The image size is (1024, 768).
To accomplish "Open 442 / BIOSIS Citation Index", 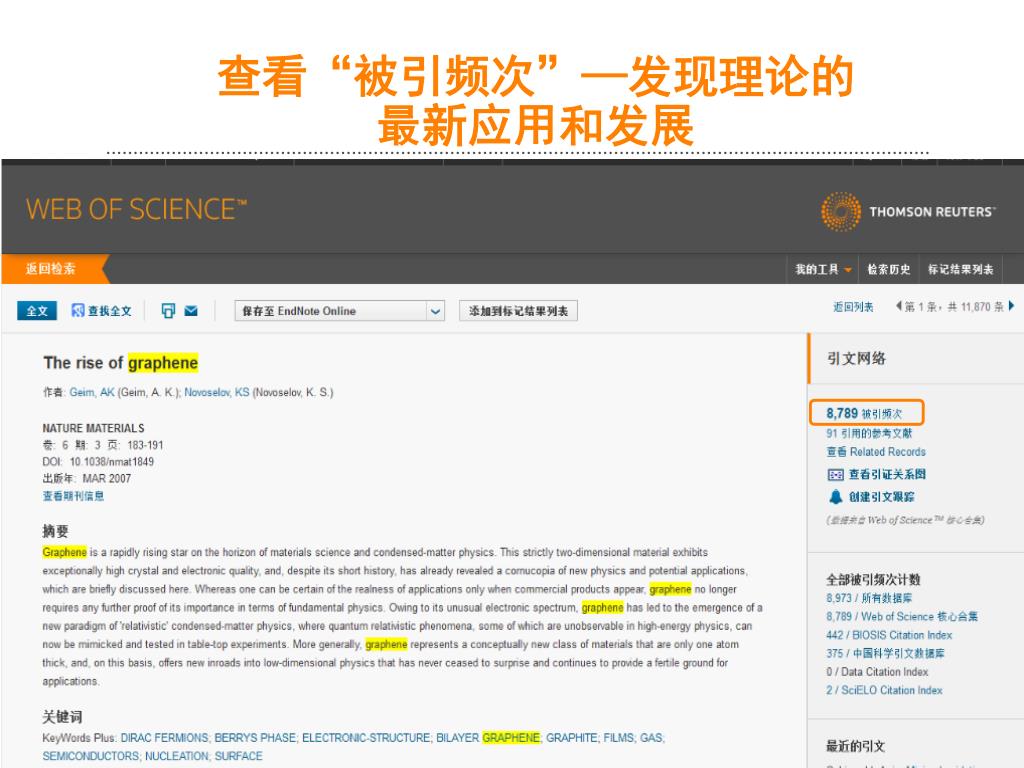I will [x=889, y=635].
